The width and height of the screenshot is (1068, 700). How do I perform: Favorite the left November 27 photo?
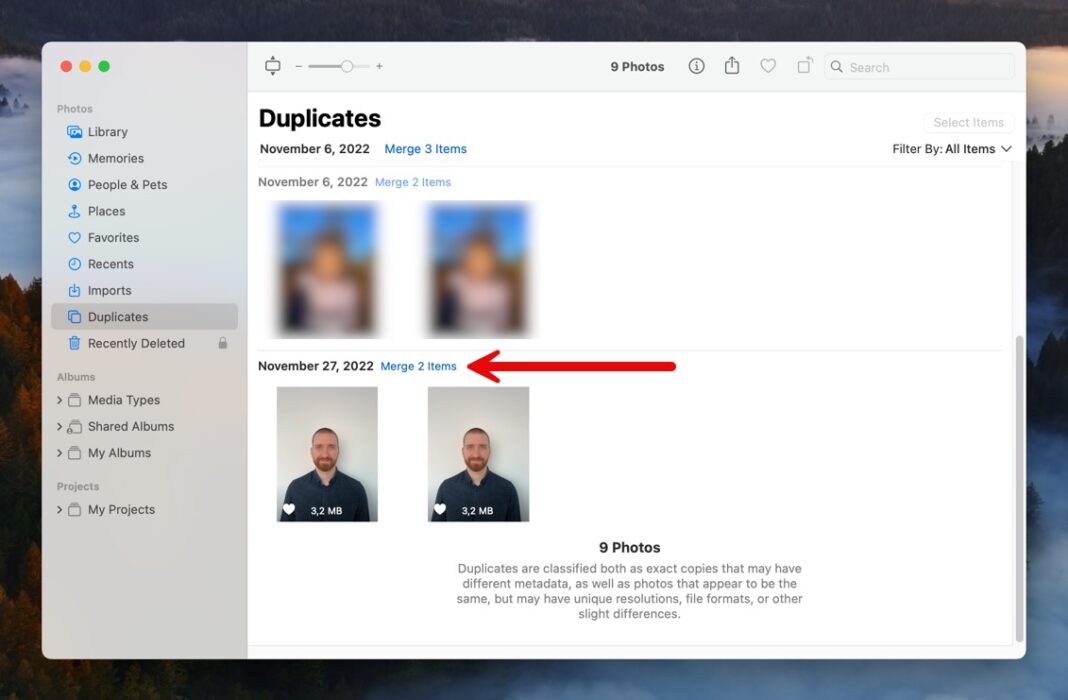tap(287, 509)
